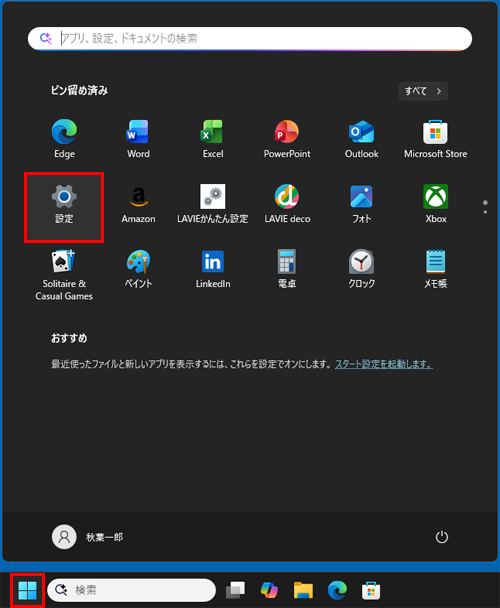The width and height of the screenshot is (500, 608).
Task: Expand すべて (All apps) list
Action: pos(423,91)
